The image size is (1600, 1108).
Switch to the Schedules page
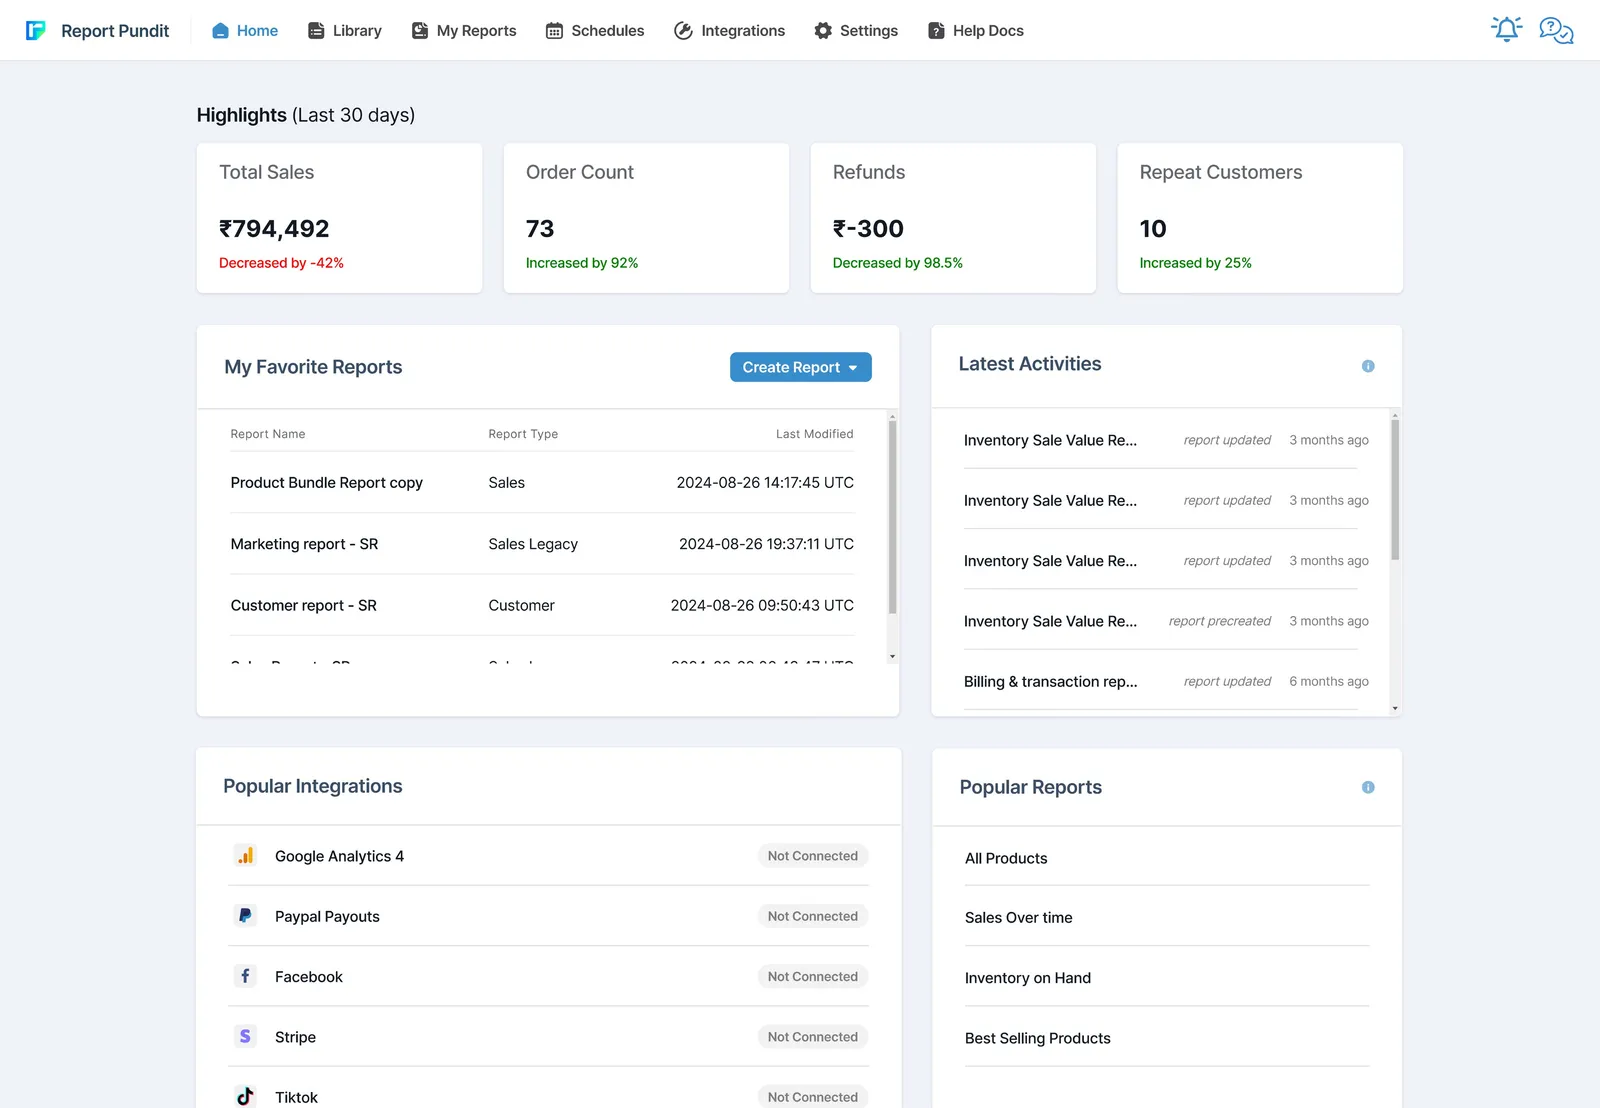pos(595,30)
